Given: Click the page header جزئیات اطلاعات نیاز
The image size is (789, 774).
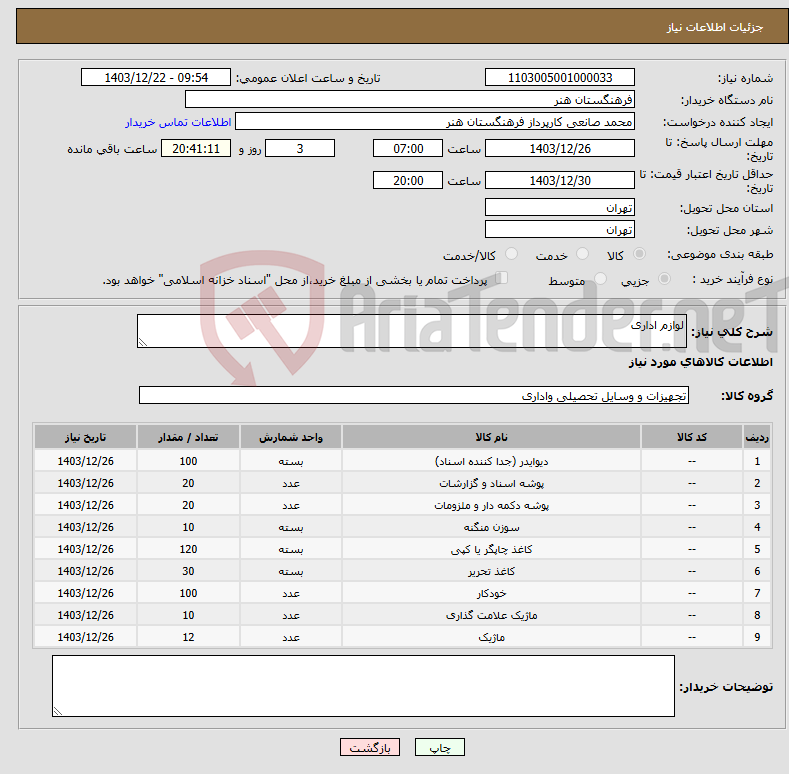Looking at the screenshot, I should click(715, 27).
